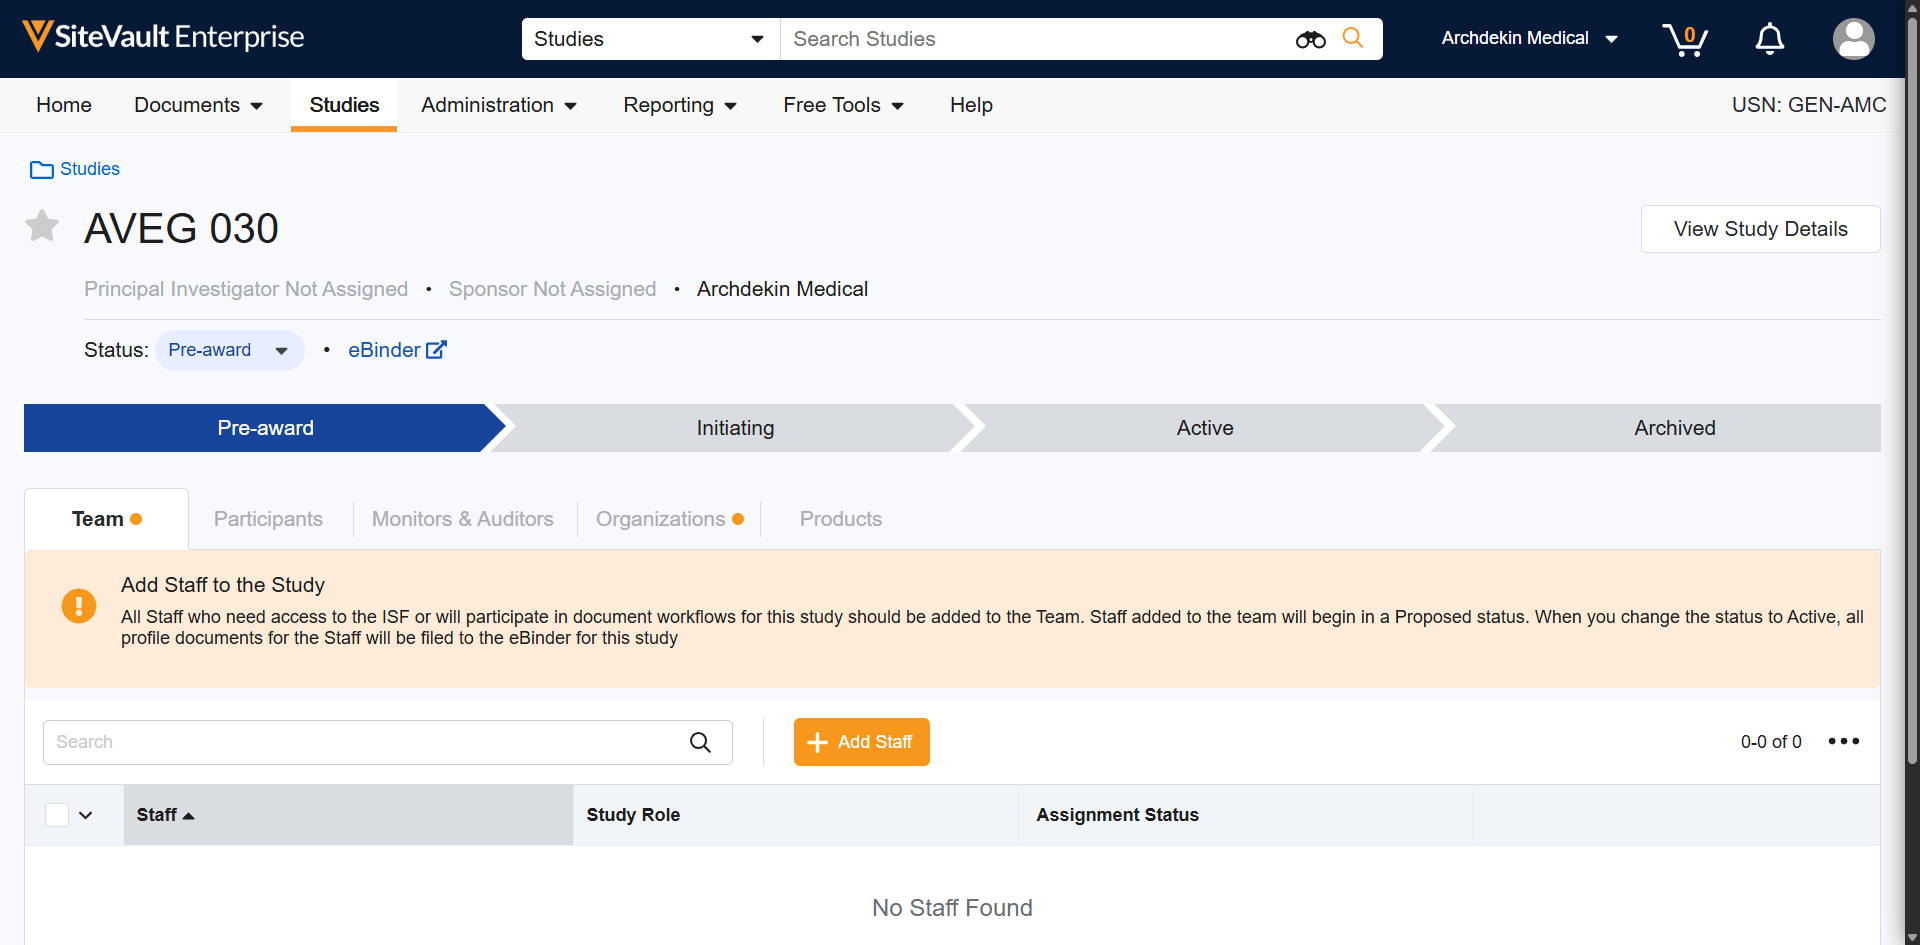Click the Studies breadcrumb folder icon

click(42, 170)
